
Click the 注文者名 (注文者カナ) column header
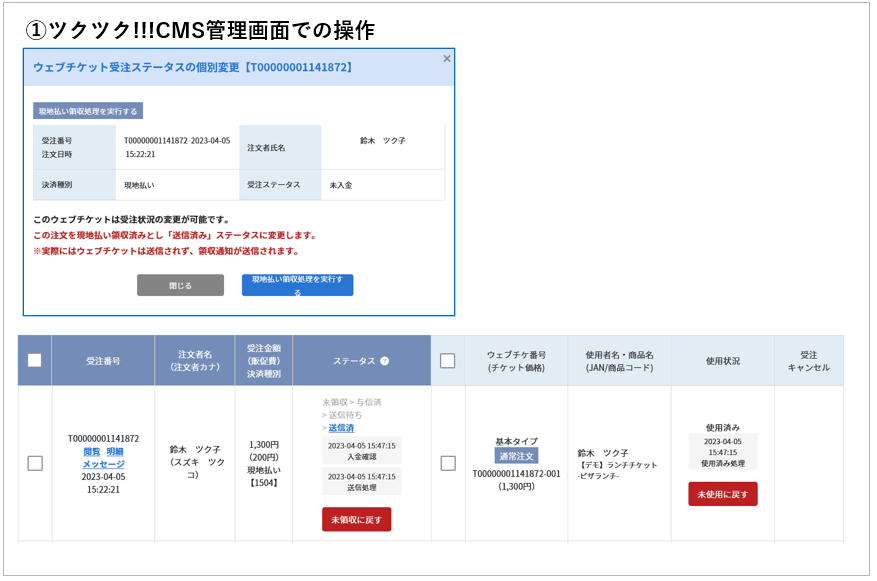coord(195,361)
